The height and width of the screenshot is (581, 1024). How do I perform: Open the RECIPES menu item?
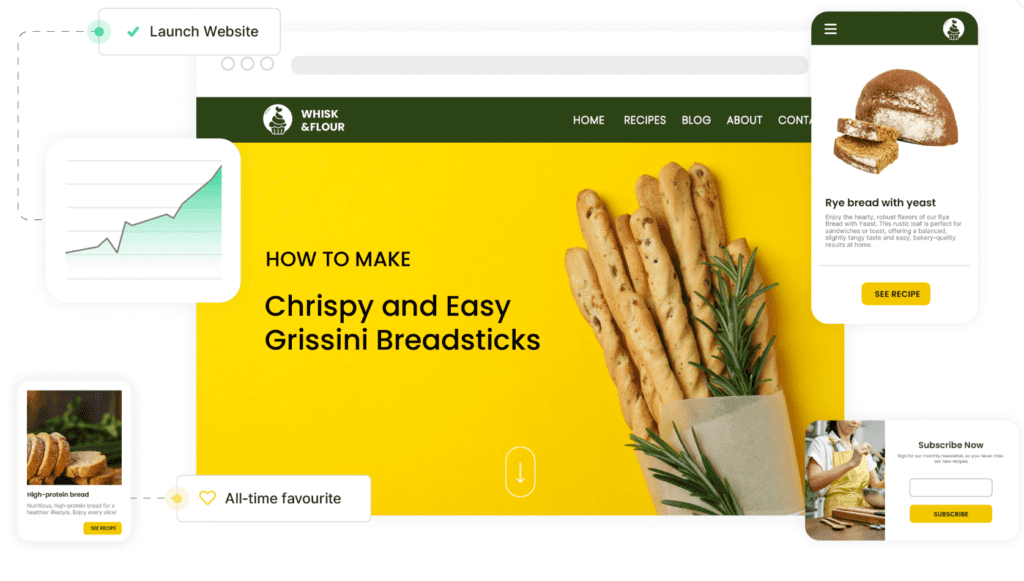pyautogui.click(x=645, y=120)
